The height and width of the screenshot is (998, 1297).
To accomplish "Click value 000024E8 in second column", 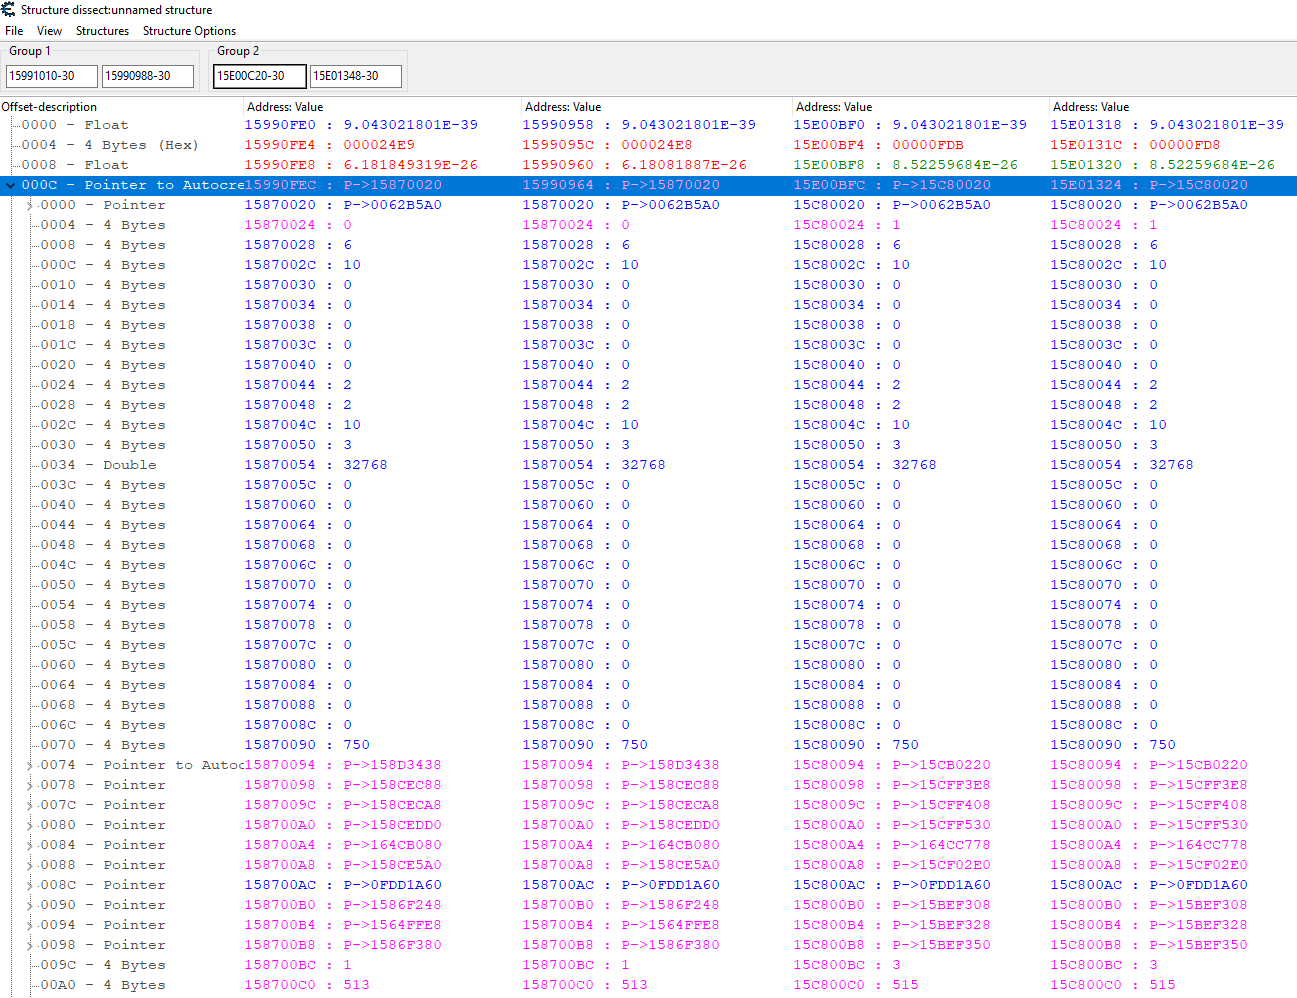I will pyautogui.click(x=657, y=145).
